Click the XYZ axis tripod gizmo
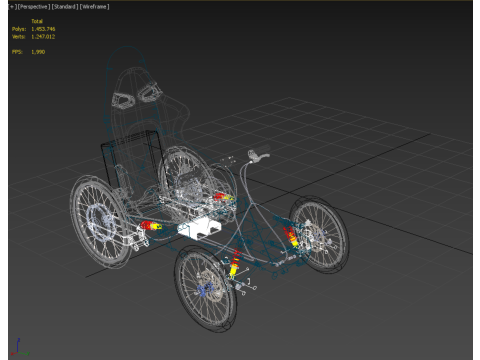Image resolution: width=480 pixels, height=360 pixels. (x=19, y=348)
